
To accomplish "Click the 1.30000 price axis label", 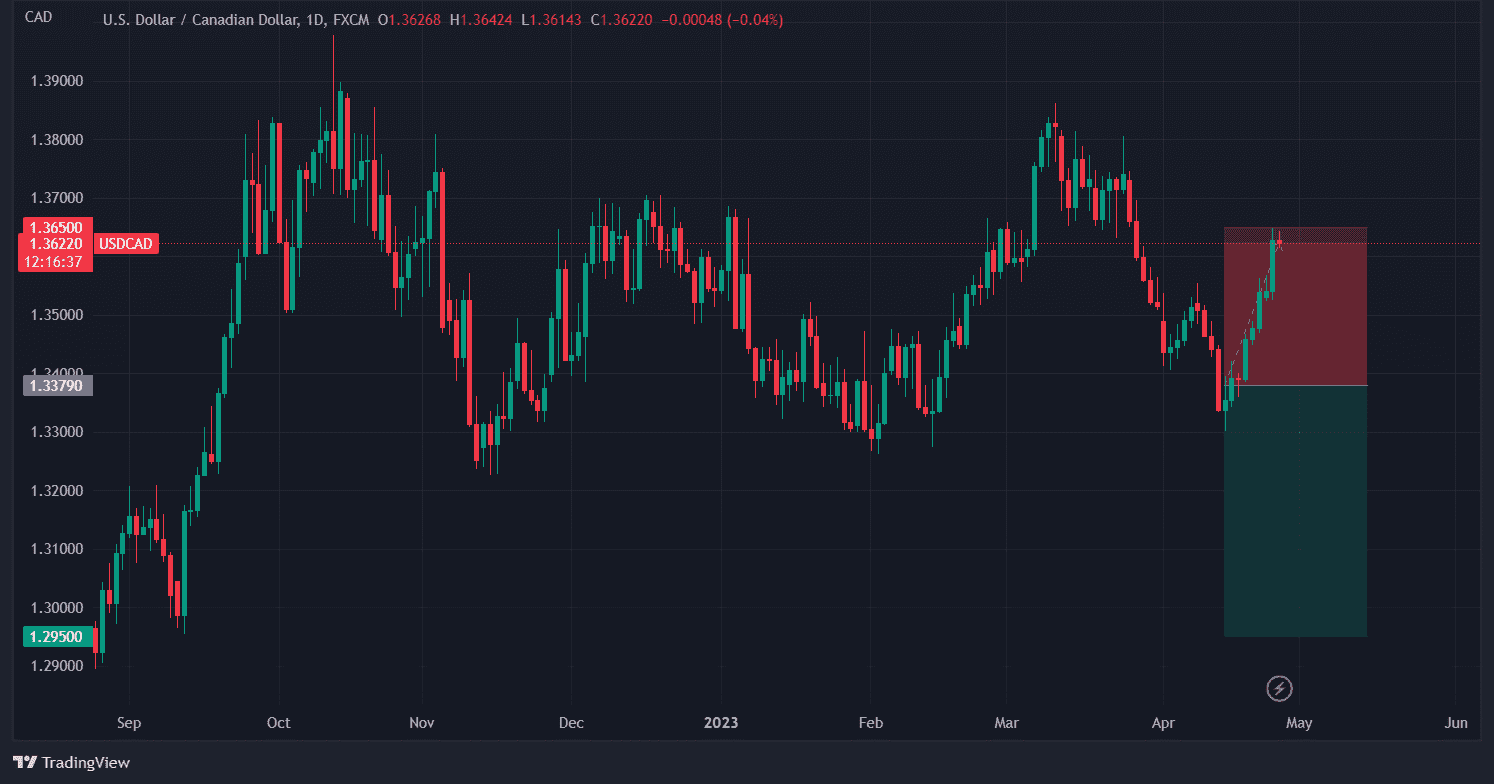I will point(56,608).
